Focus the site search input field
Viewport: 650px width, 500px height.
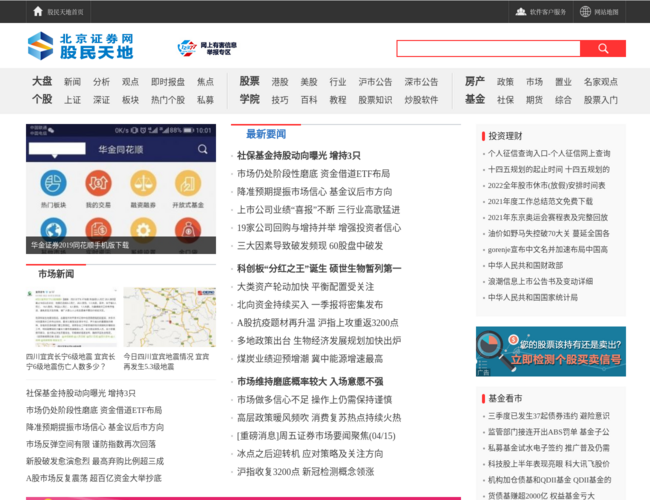click(x=488, y=49)
